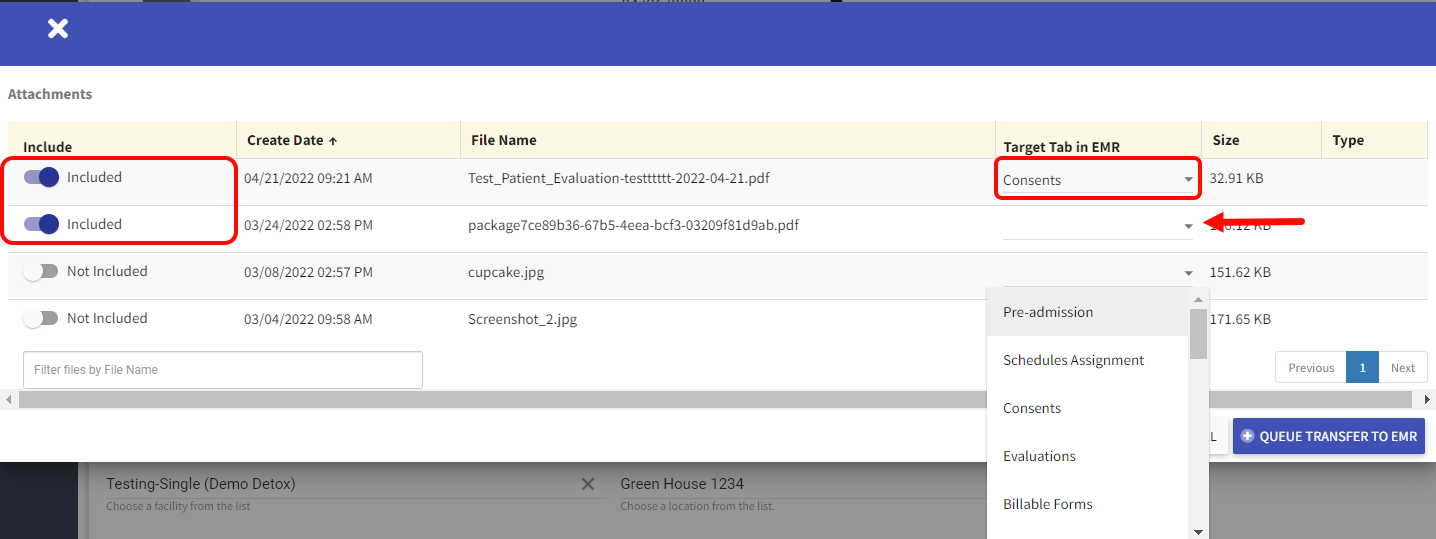Select Pre-admission from the dropdown list
1436x539 pixels.
[x=1048, y=312]
